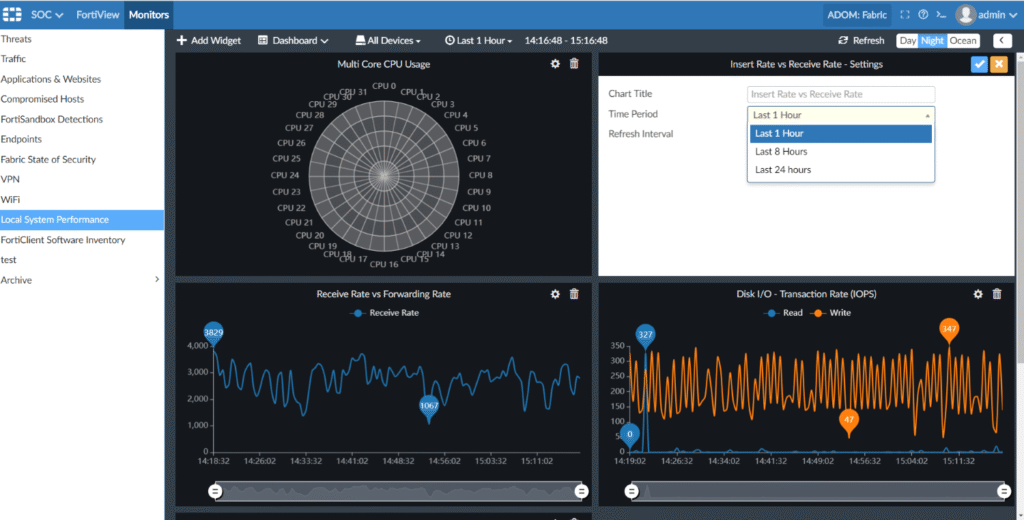Image resolution: width=1024 pixels, height=520 pixels.
Task: Toggle Write series in Disk I/O legend
Action: point(838,313)
